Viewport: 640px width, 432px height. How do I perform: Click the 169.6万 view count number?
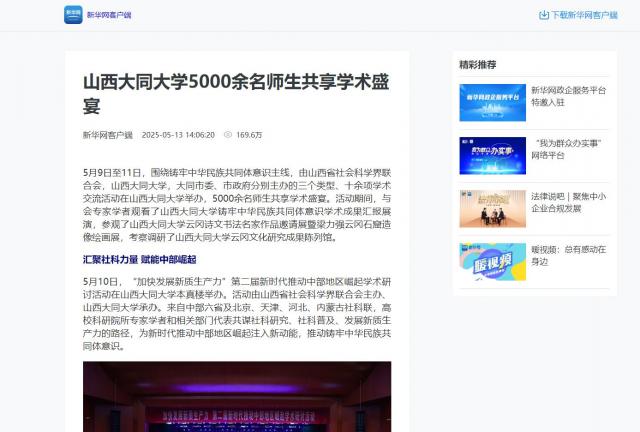tap(249, 134)
